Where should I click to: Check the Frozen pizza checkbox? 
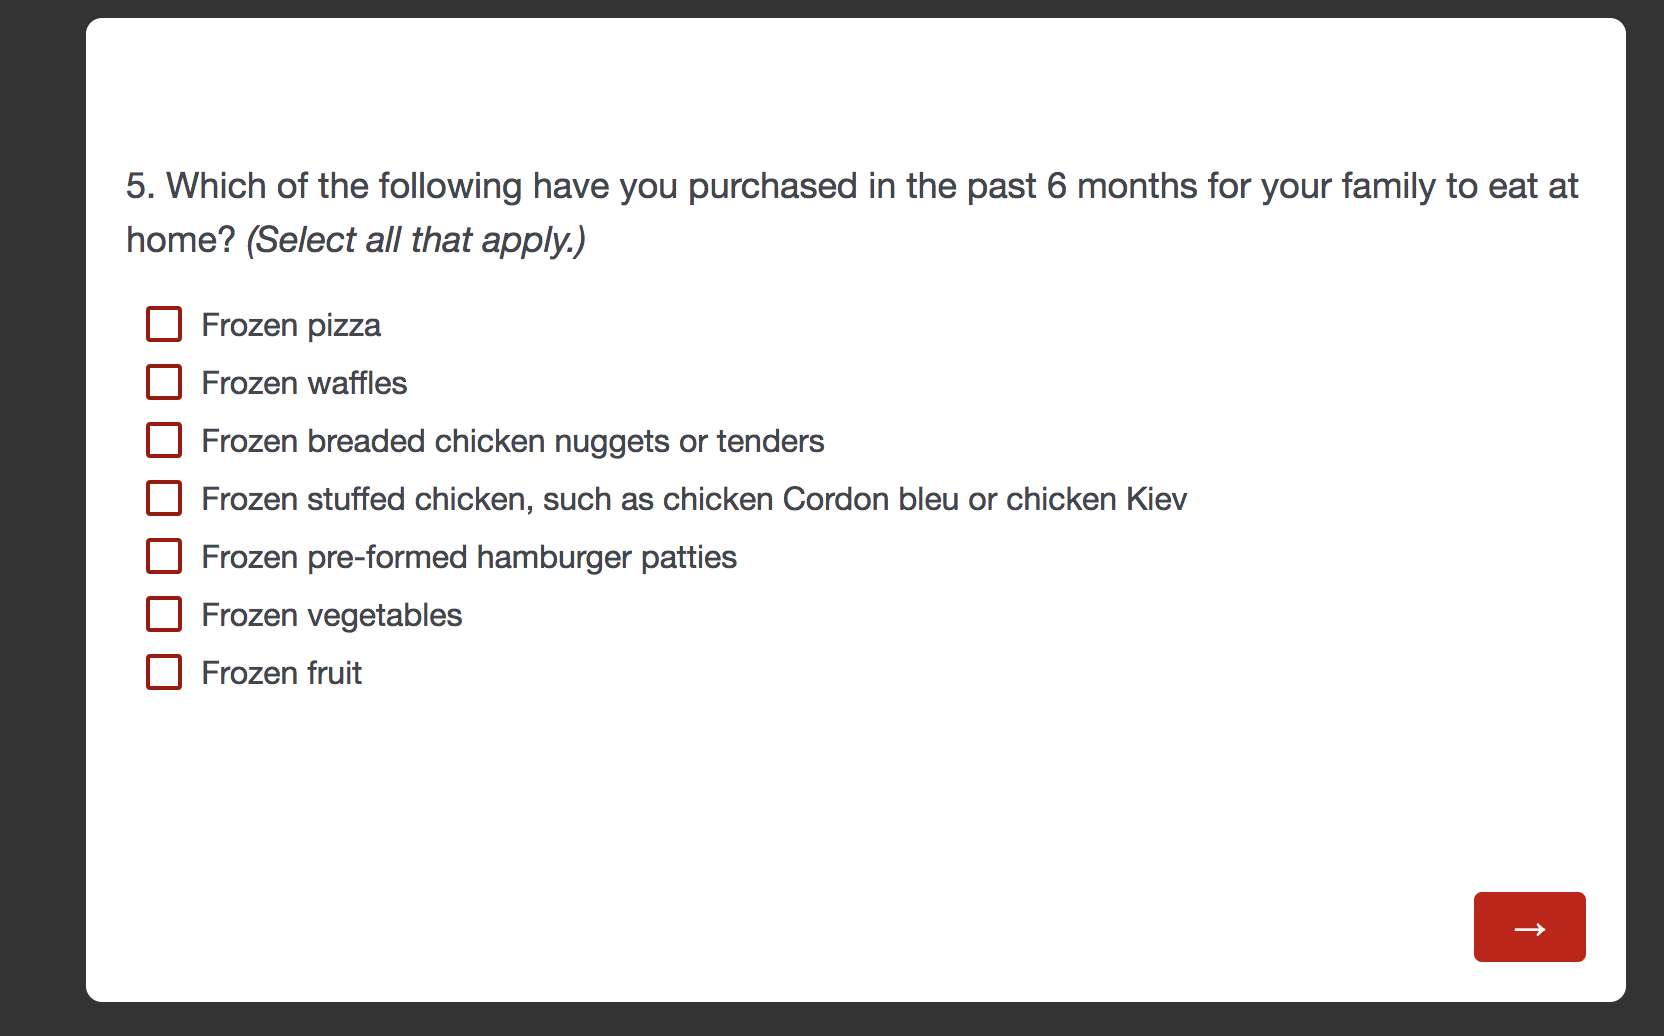tap(164, 324)
